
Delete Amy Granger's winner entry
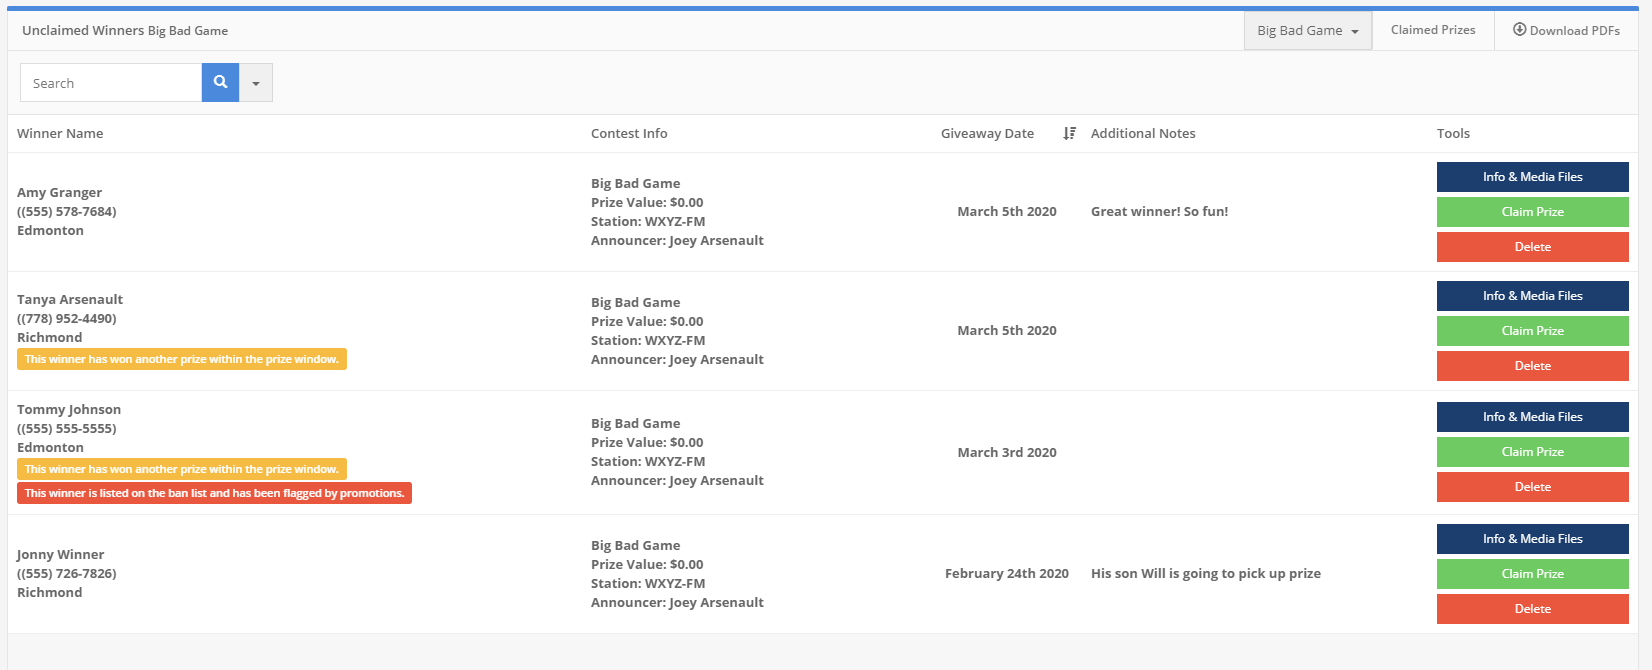tap(1532, 247)
